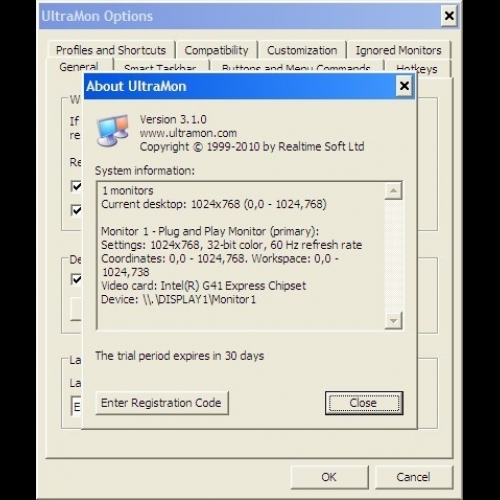Image resolution: width=500 pixels, height=500 pixels.
Task: Click the Enter Registration Code button
Action: [162, 403]
